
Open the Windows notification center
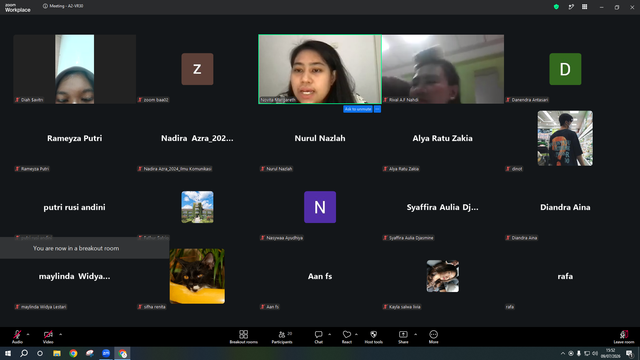coord(629,353)
